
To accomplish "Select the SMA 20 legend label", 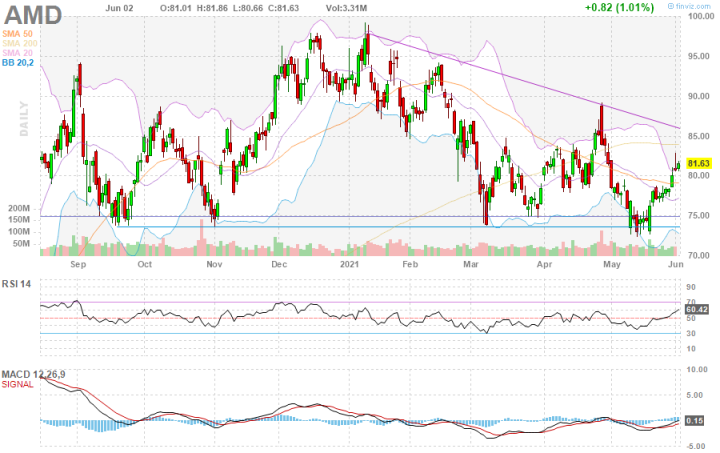I will [17, 53].
